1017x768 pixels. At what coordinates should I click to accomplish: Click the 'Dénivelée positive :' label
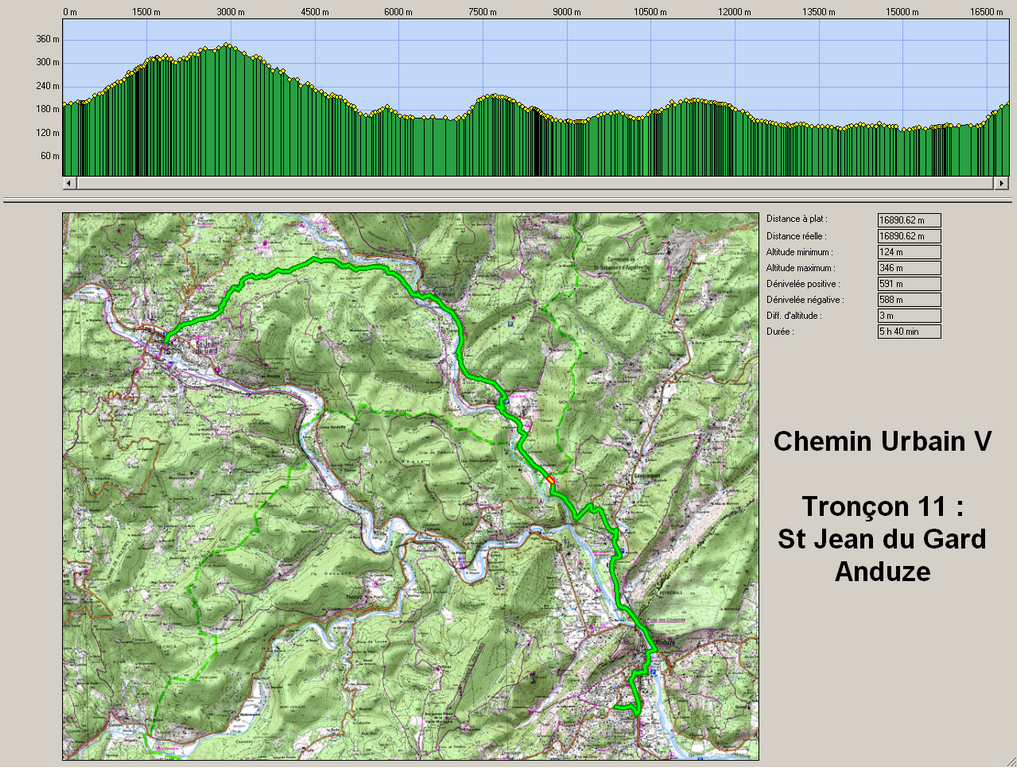click(803, 284)
